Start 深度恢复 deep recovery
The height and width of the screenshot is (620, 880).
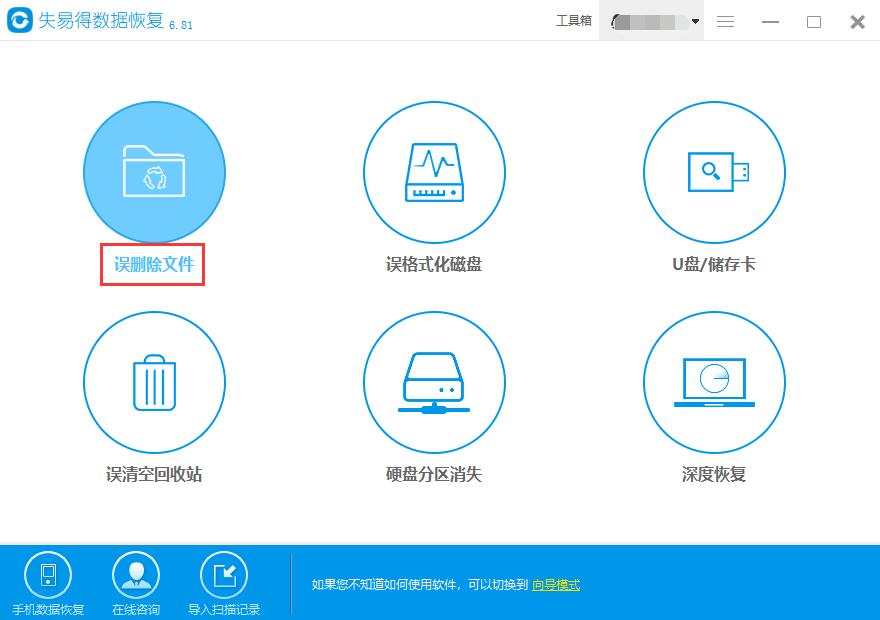click(x=714, y=382)
